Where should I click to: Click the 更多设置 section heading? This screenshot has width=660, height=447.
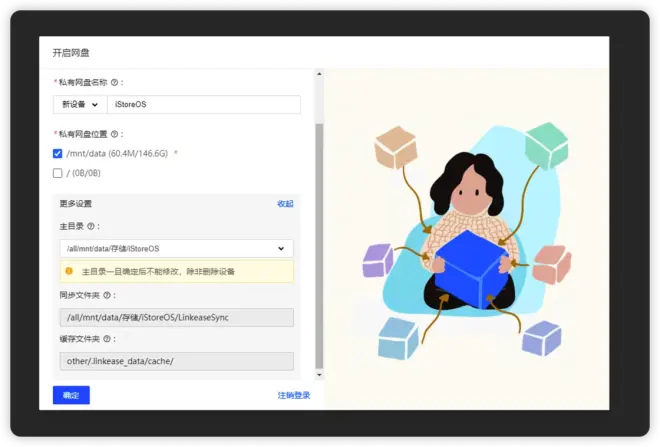pos(76,204)
